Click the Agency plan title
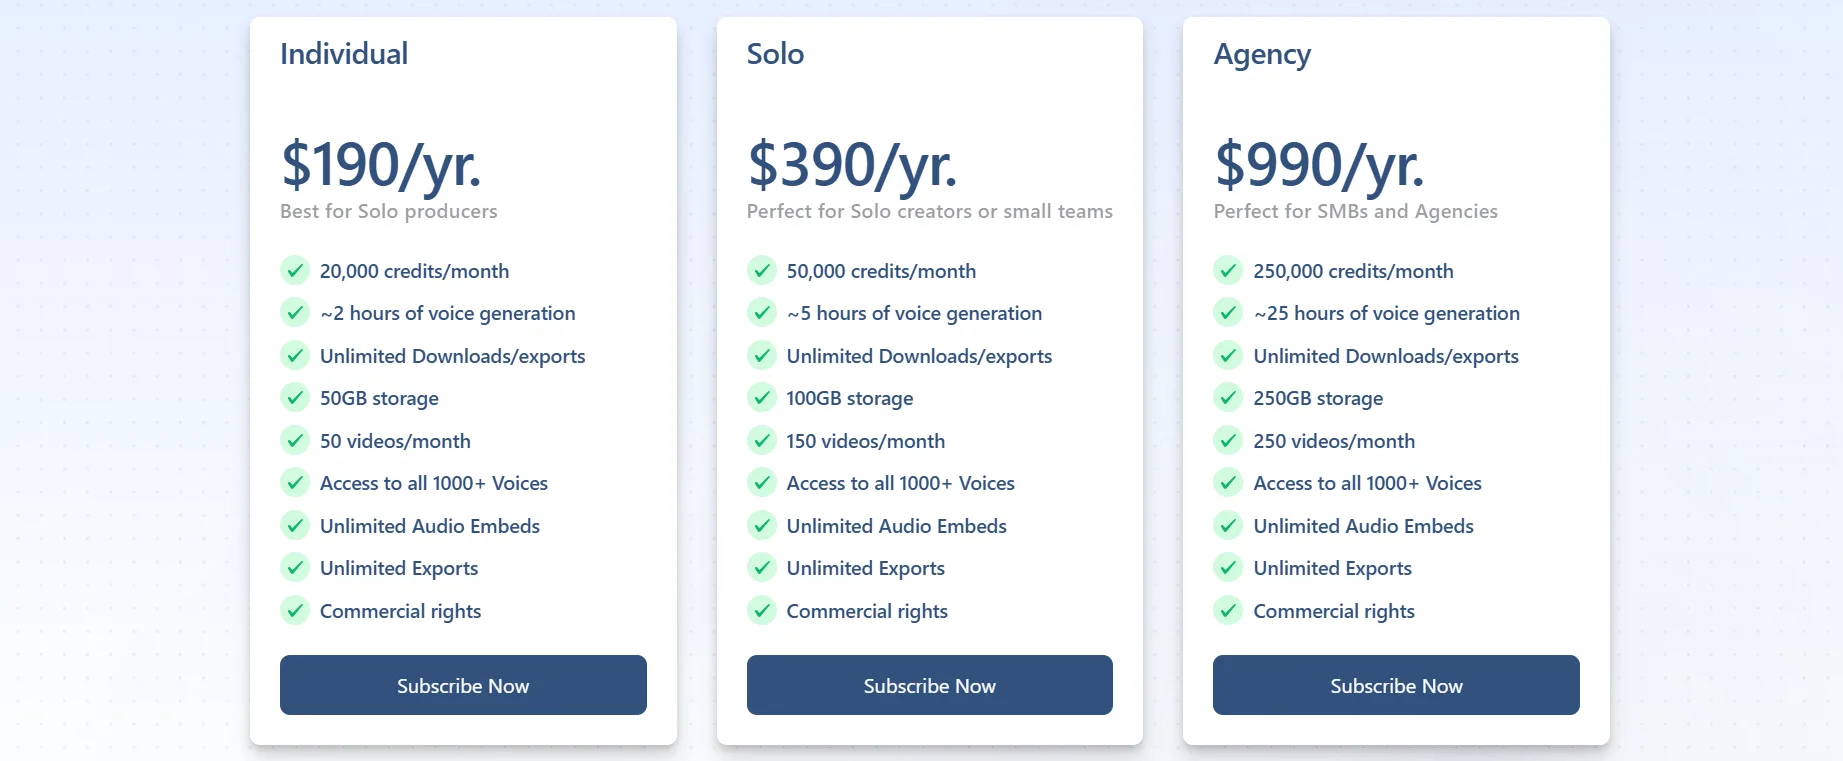The image size is (1843, 761). (1262, 55)
